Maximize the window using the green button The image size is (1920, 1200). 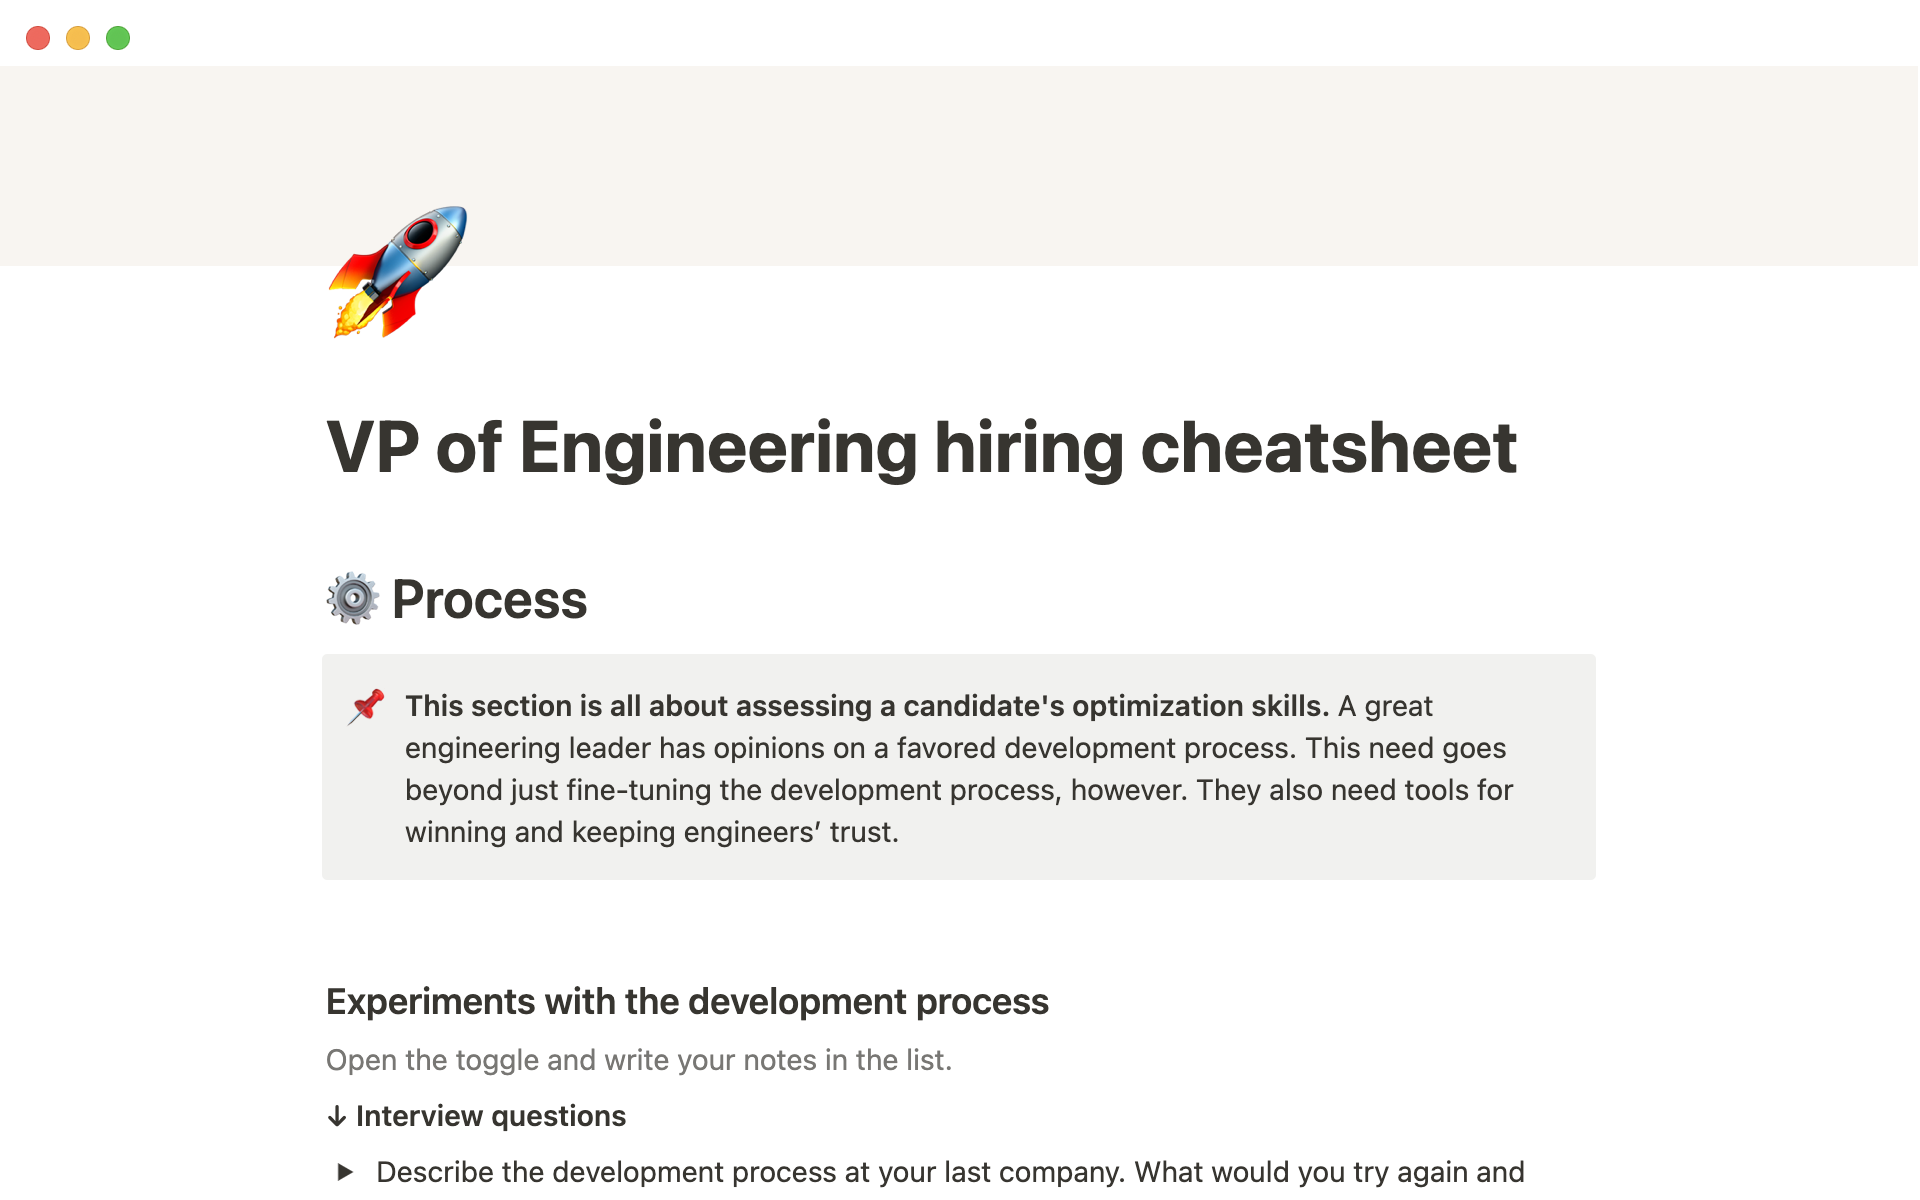pos(118,38)
